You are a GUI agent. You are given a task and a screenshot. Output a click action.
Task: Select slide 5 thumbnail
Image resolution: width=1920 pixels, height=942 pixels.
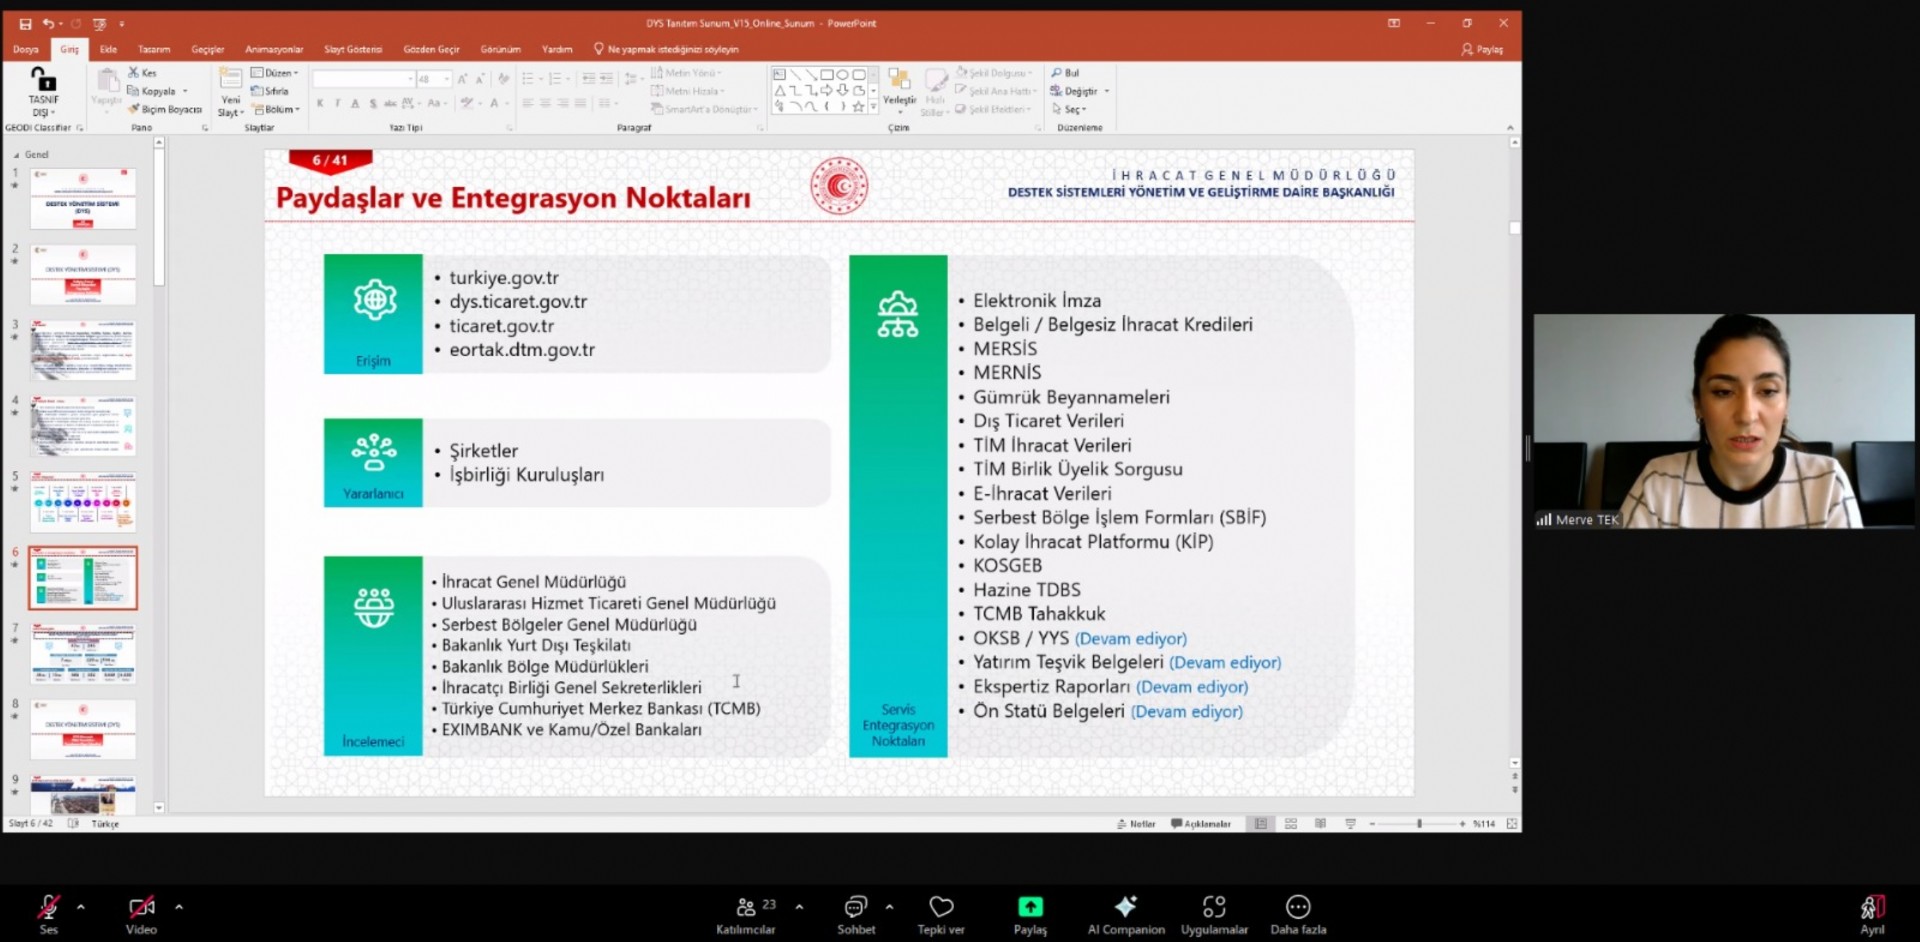pyautogui.click(x=83, y=502)
